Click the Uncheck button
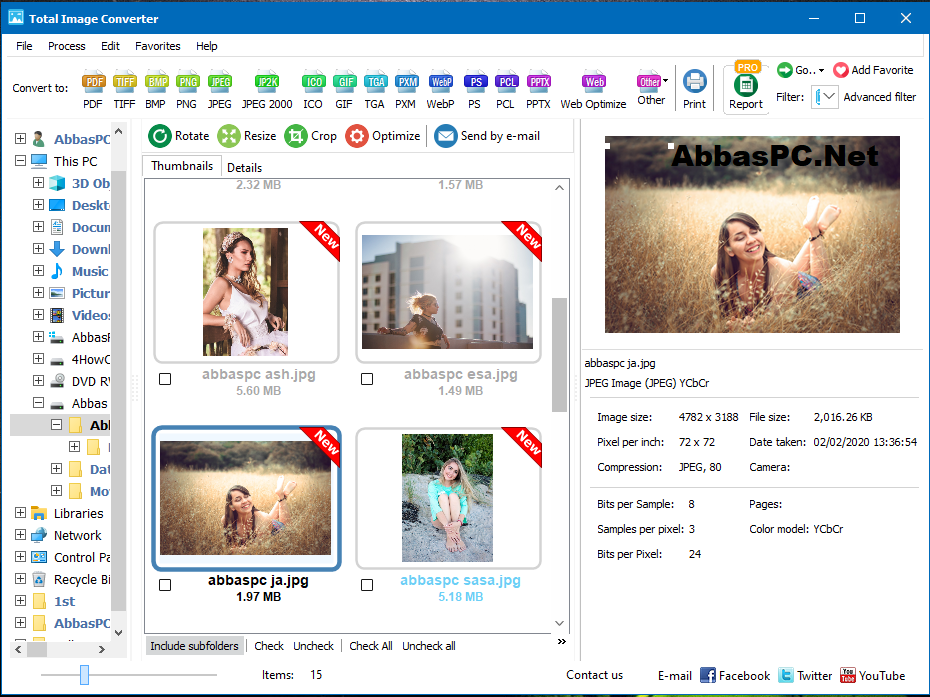Screen dimensions: 930x697 (313, 646)
